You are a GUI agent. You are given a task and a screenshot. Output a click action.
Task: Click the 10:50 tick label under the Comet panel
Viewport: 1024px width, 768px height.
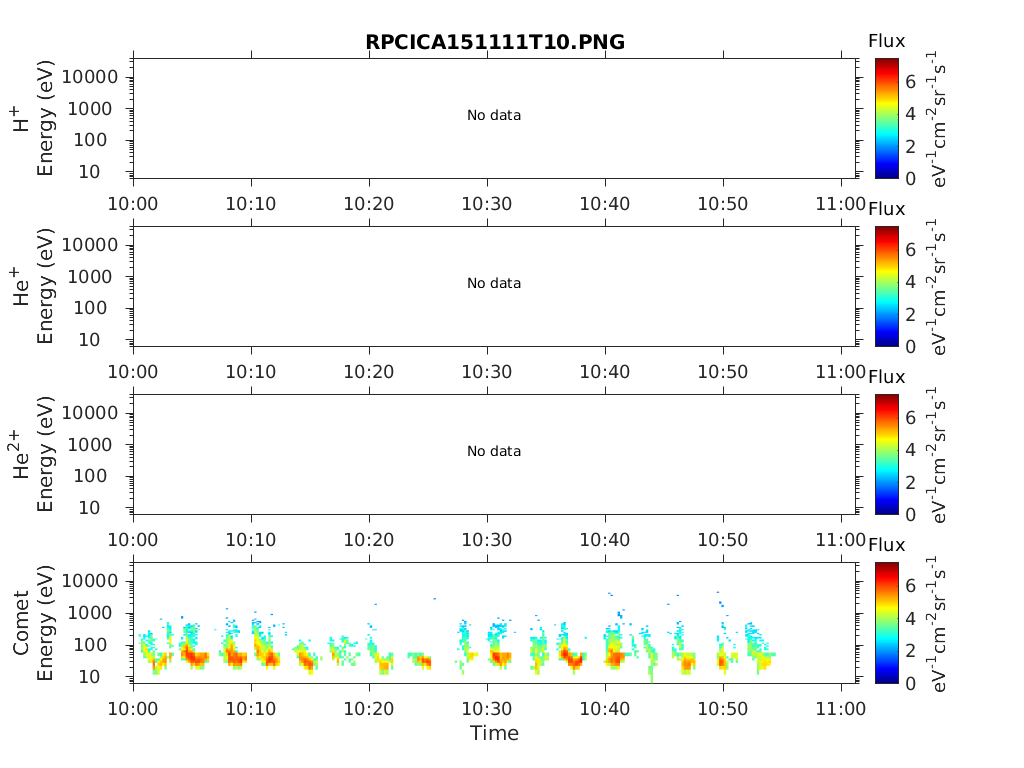point(723,709)
